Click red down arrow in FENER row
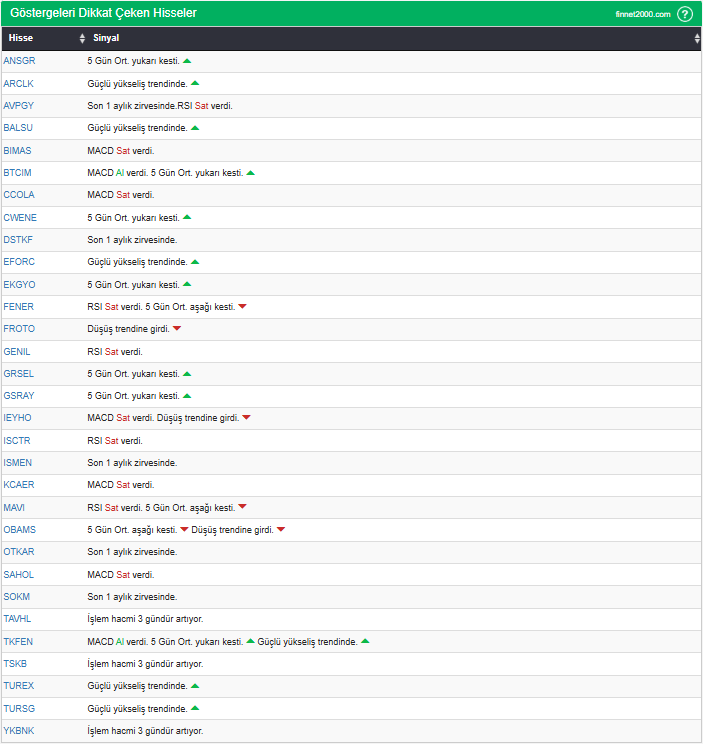Image resolution: width=703 pixels, height=744 pixels. click(x=242, y=306)
